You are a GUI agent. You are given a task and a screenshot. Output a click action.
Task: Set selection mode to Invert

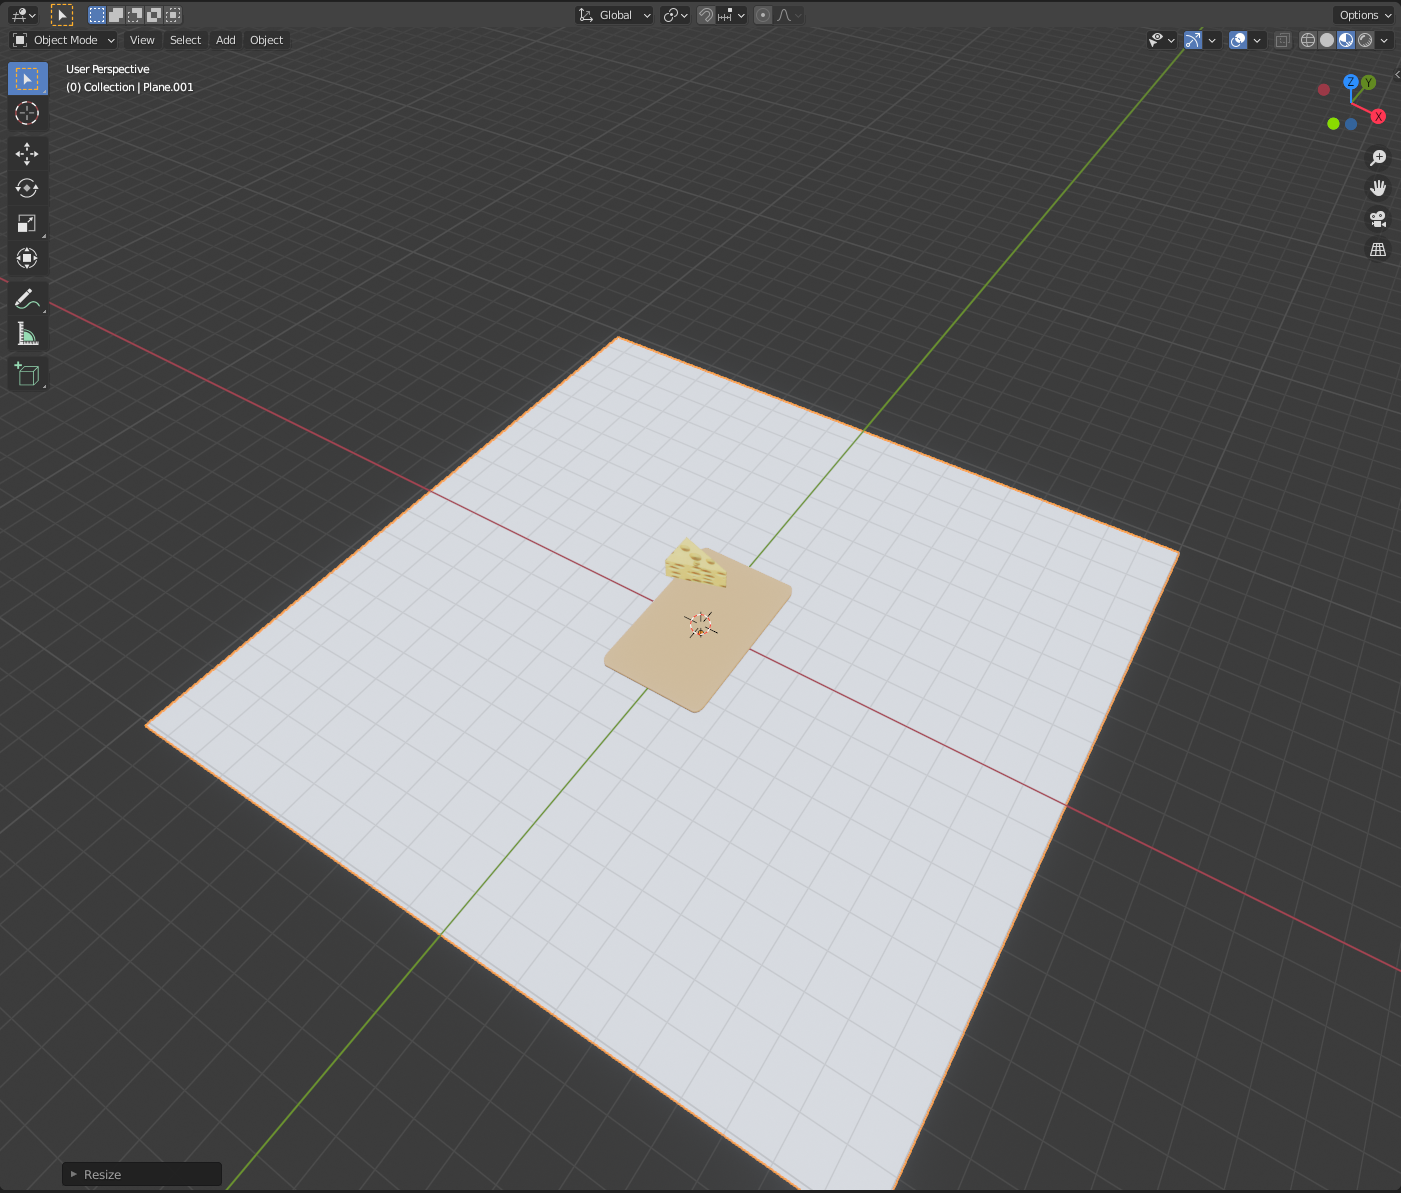click(x=154, y=15)
